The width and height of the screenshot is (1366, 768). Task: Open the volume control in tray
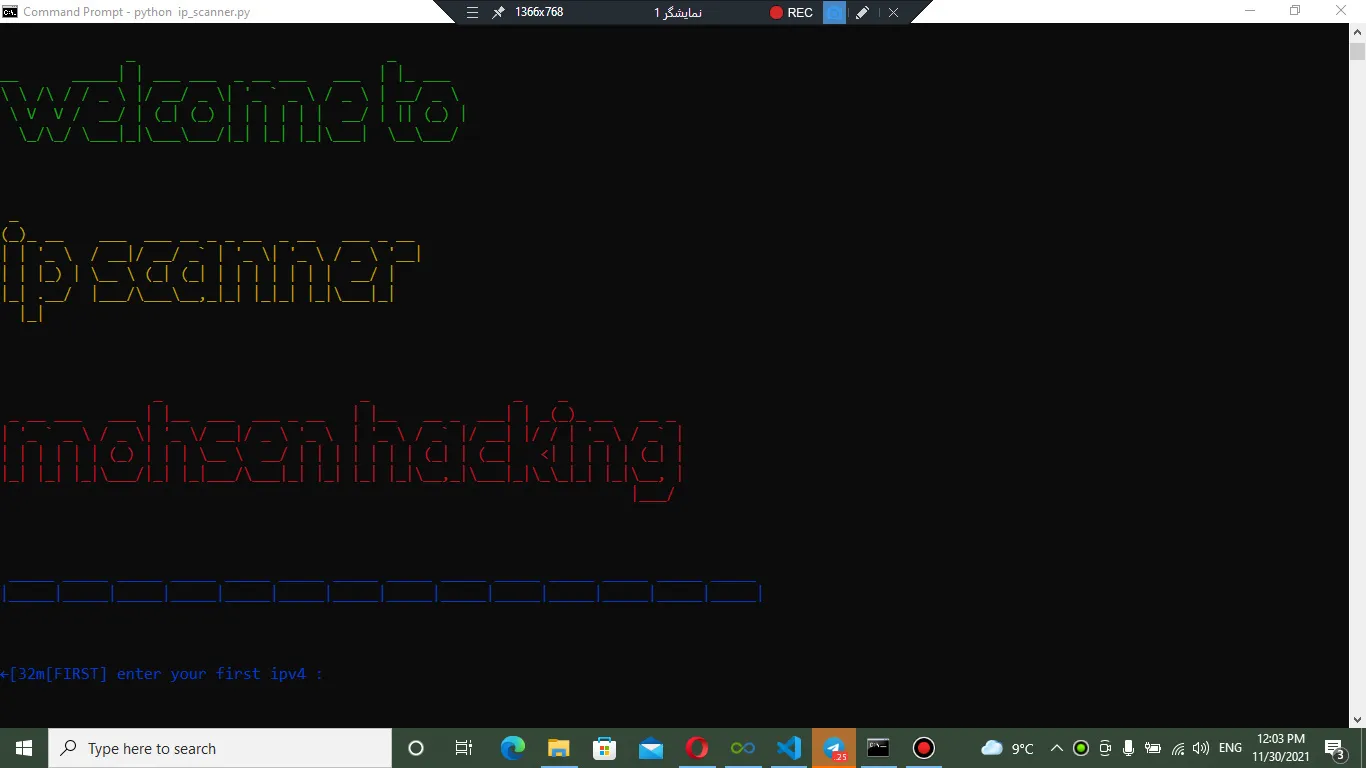tap(1201, 748)
